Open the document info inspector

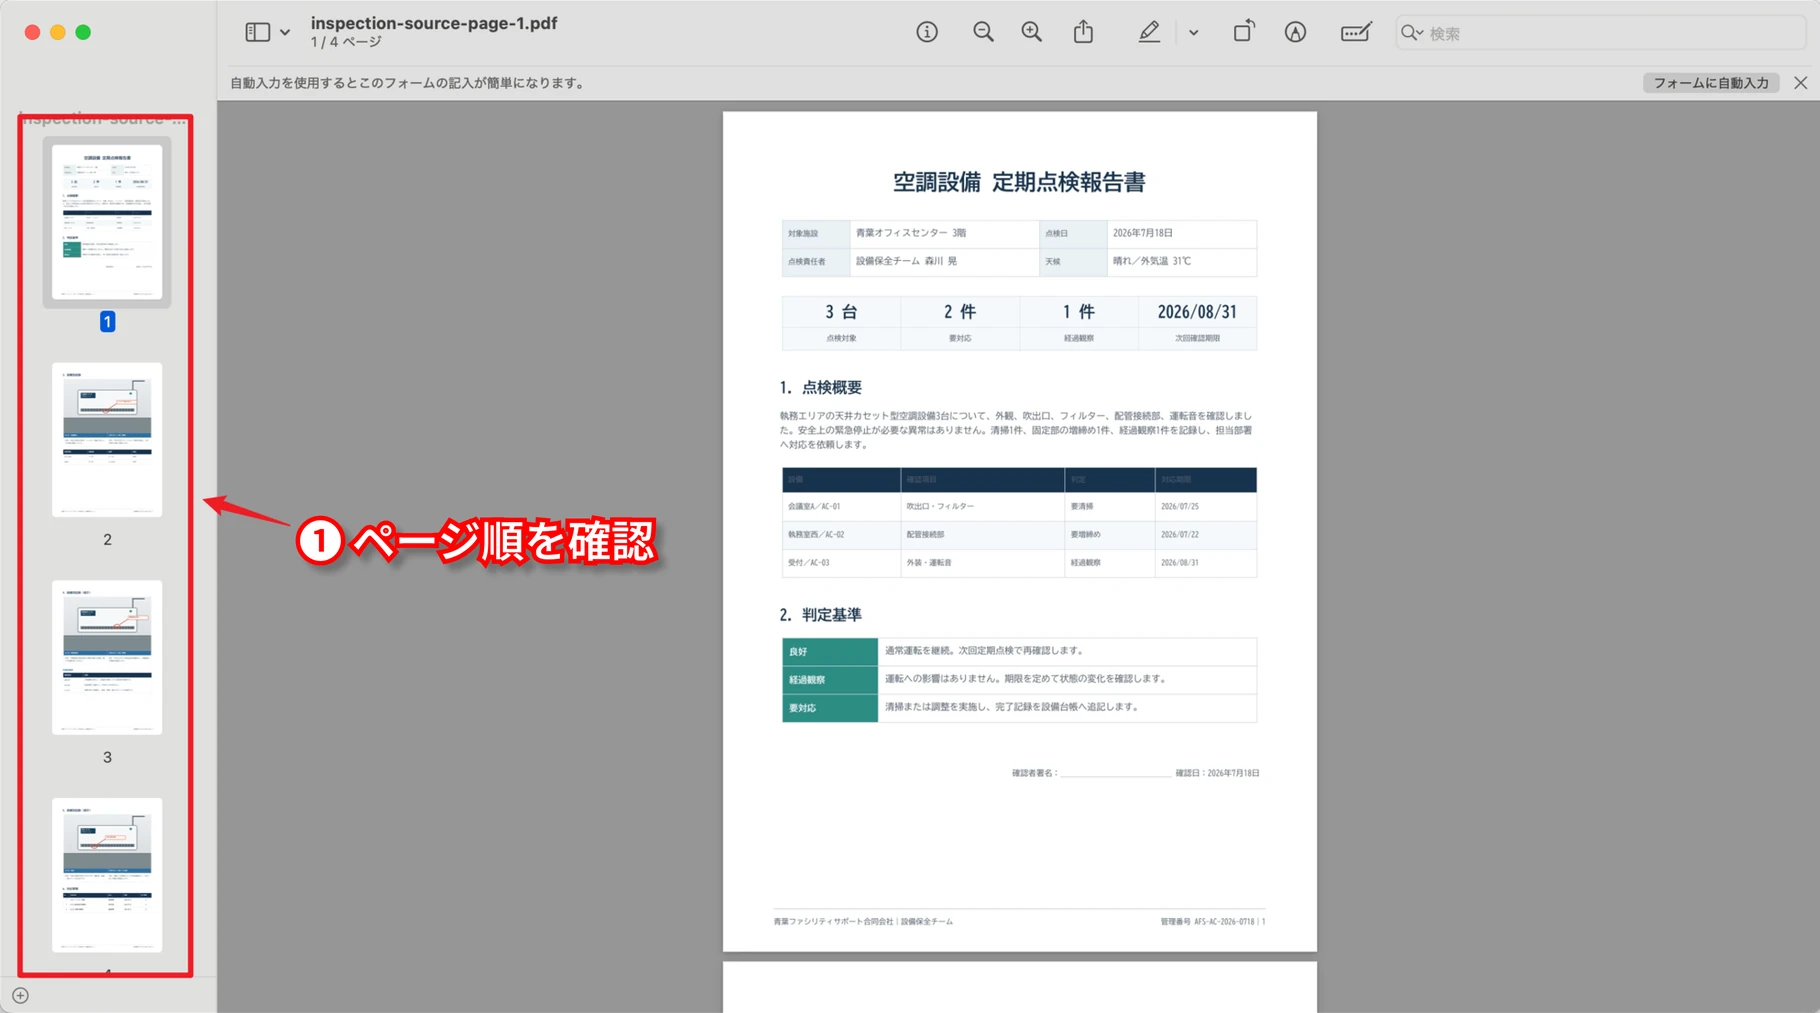coord(927,32)
